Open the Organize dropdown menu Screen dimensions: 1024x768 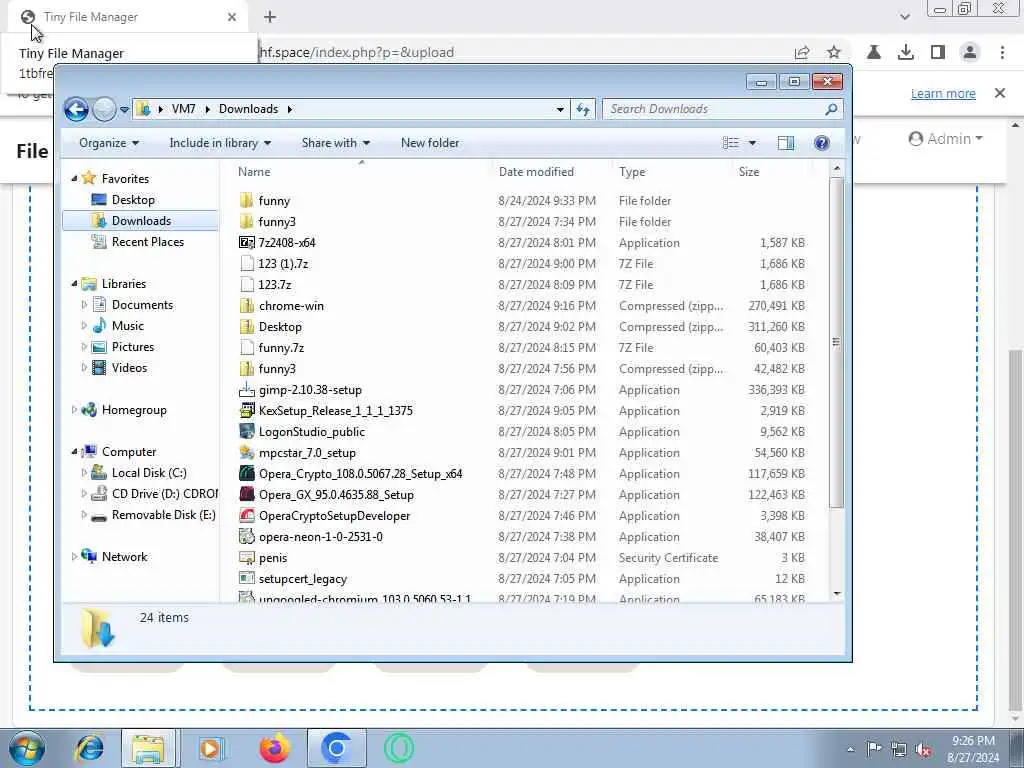109,143
